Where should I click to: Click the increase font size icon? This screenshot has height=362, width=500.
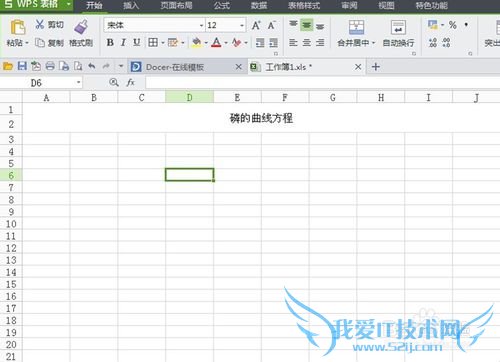click(256, 25)
